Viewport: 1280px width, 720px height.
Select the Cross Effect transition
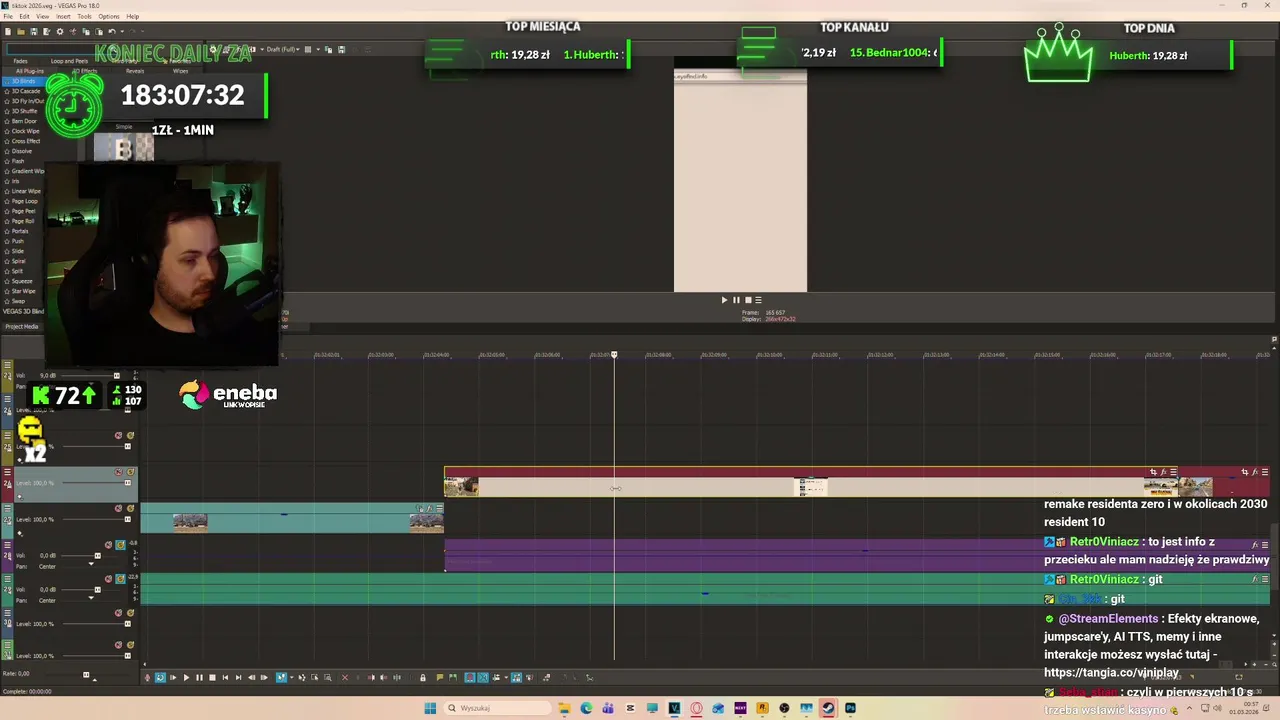click(25, 141)
